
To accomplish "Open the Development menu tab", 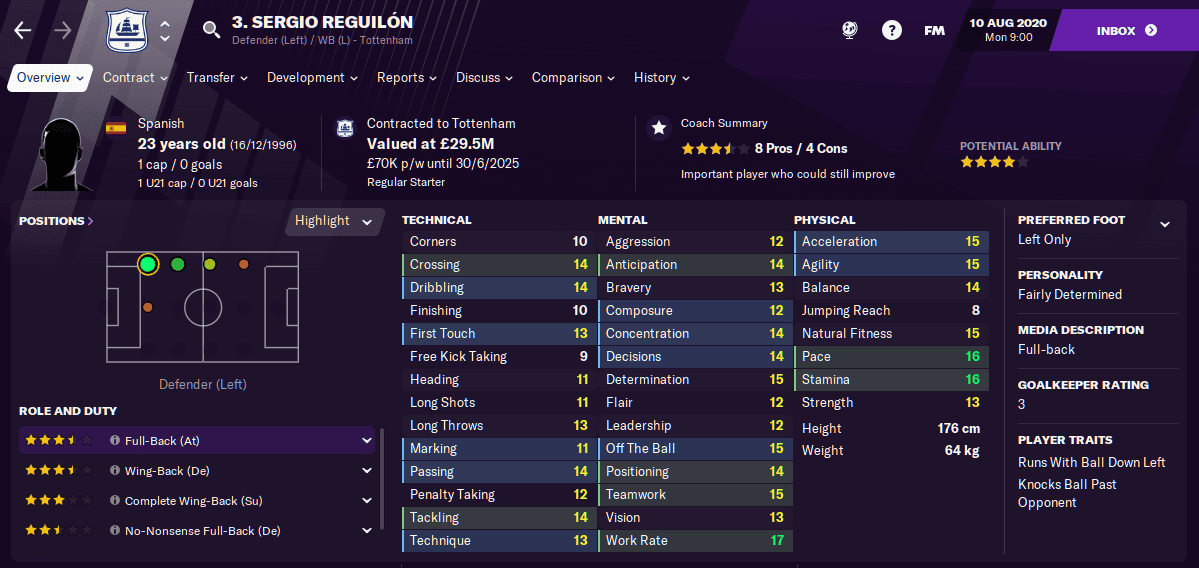I will (311, 77).
